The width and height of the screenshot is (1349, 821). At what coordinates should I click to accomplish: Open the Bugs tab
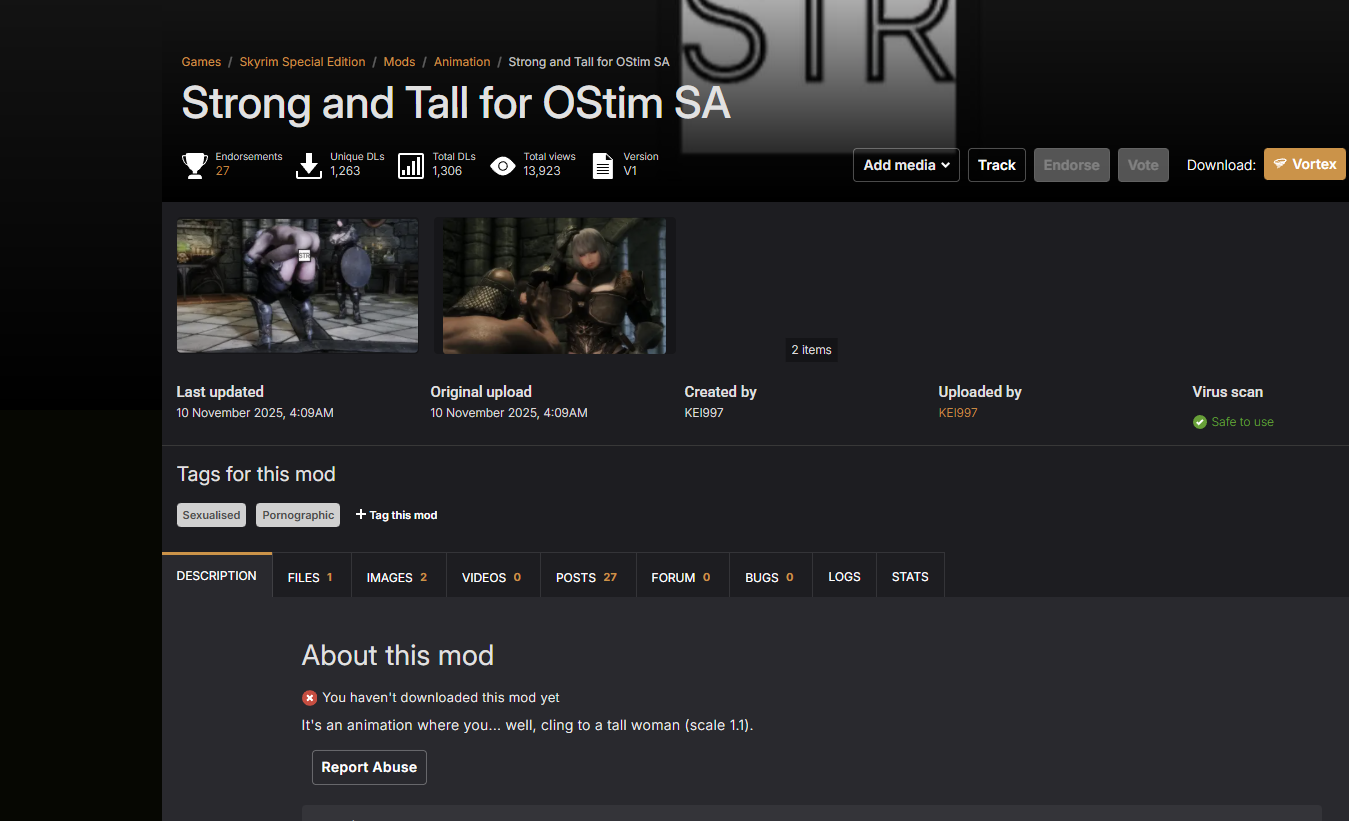coord(771,577)
